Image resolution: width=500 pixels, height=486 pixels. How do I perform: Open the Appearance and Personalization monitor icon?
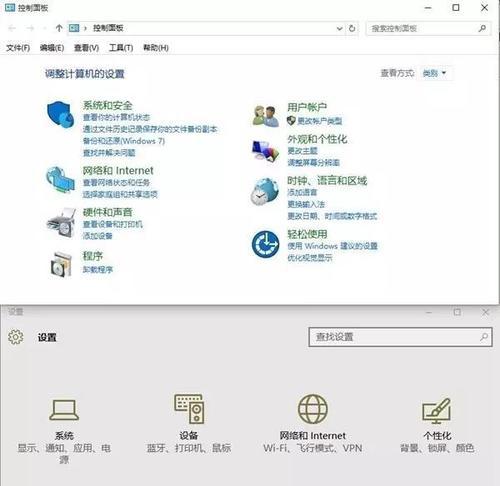click(265, 151)
